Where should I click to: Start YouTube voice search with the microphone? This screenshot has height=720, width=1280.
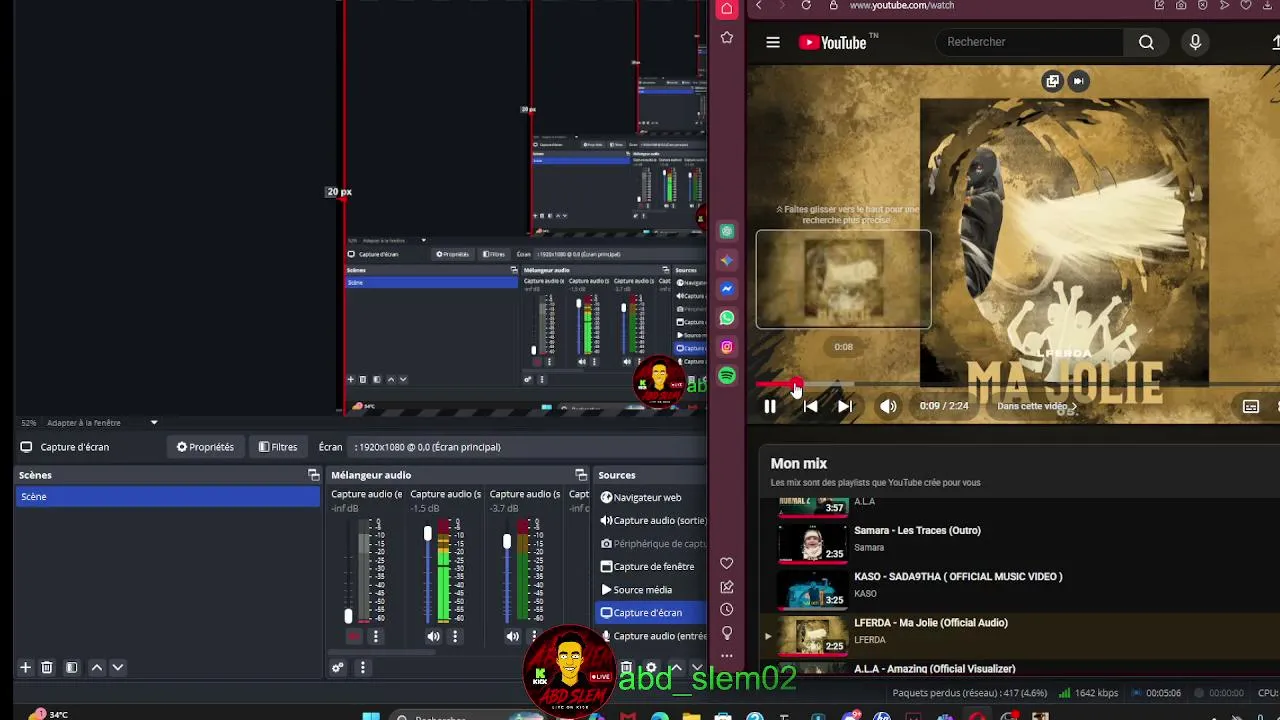pyautogui.click(x=1195, y=42)
